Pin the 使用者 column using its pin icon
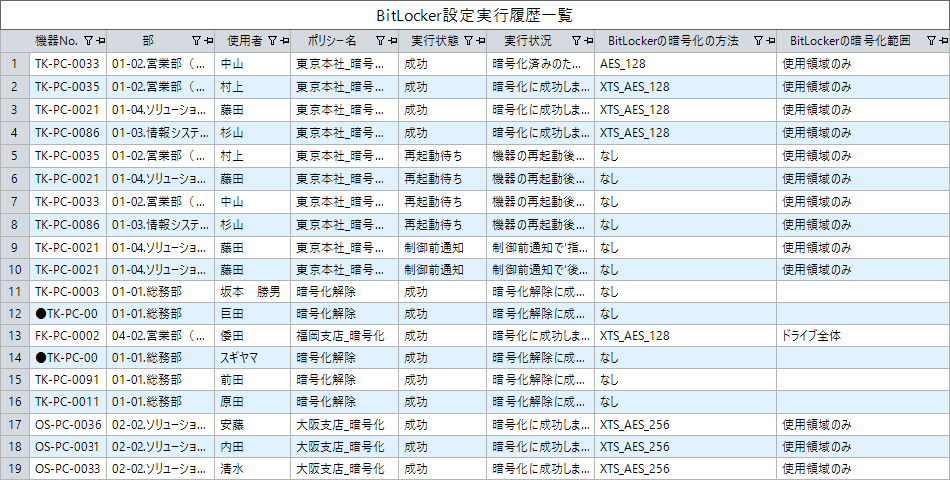The height and width of the screenshot is (480, 950). [284, 41]
